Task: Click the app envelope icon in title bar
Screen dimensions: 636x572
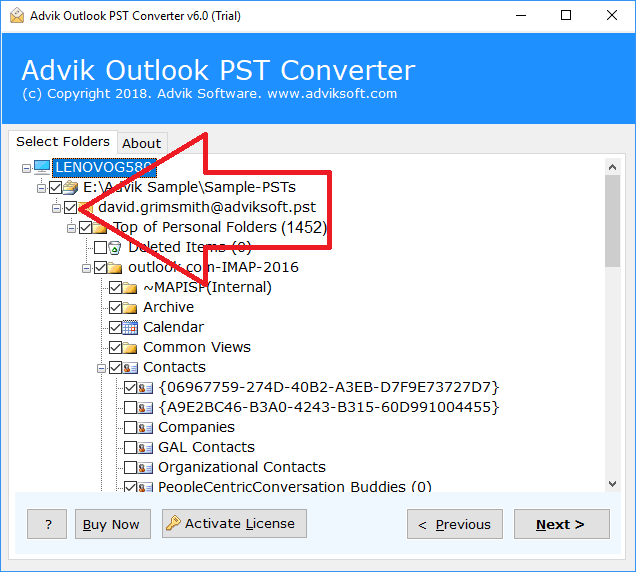Action: click(x=17, y=15)
